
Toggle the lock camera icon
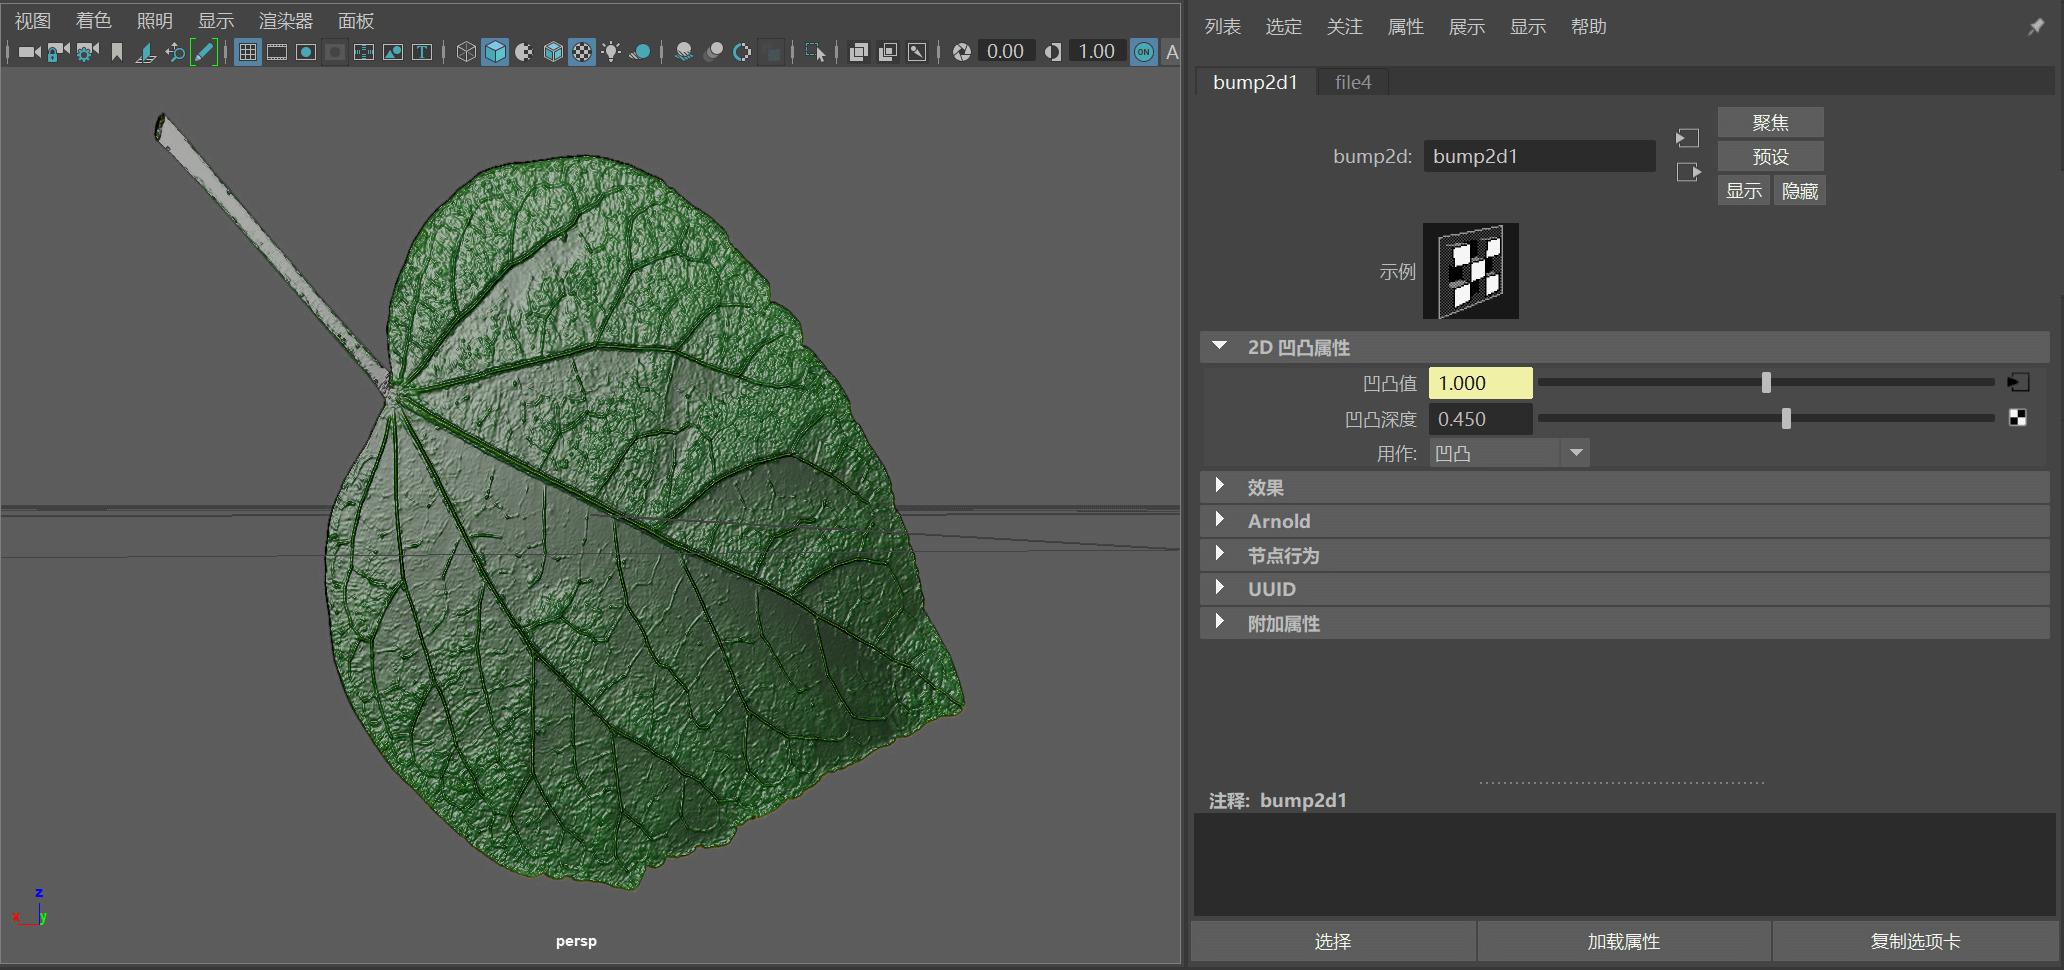tap(59, 52)
